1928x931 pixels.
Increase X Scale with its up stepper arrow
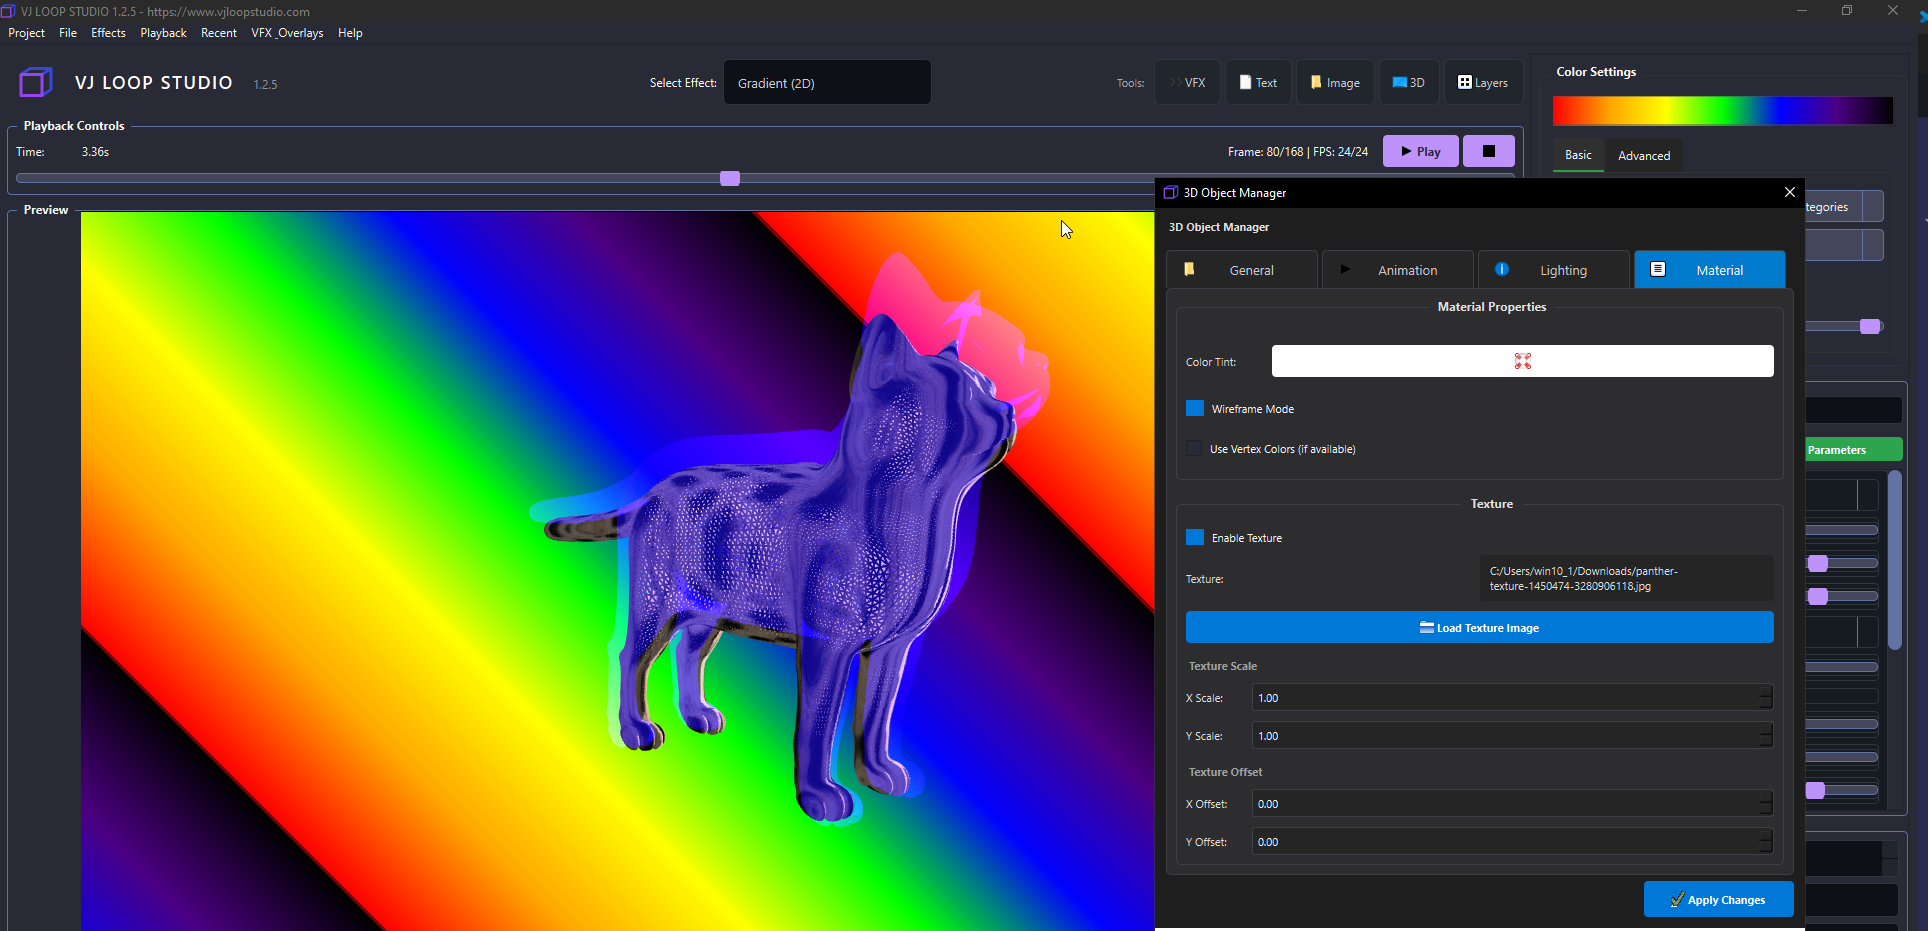click(x=1765, y=690)
